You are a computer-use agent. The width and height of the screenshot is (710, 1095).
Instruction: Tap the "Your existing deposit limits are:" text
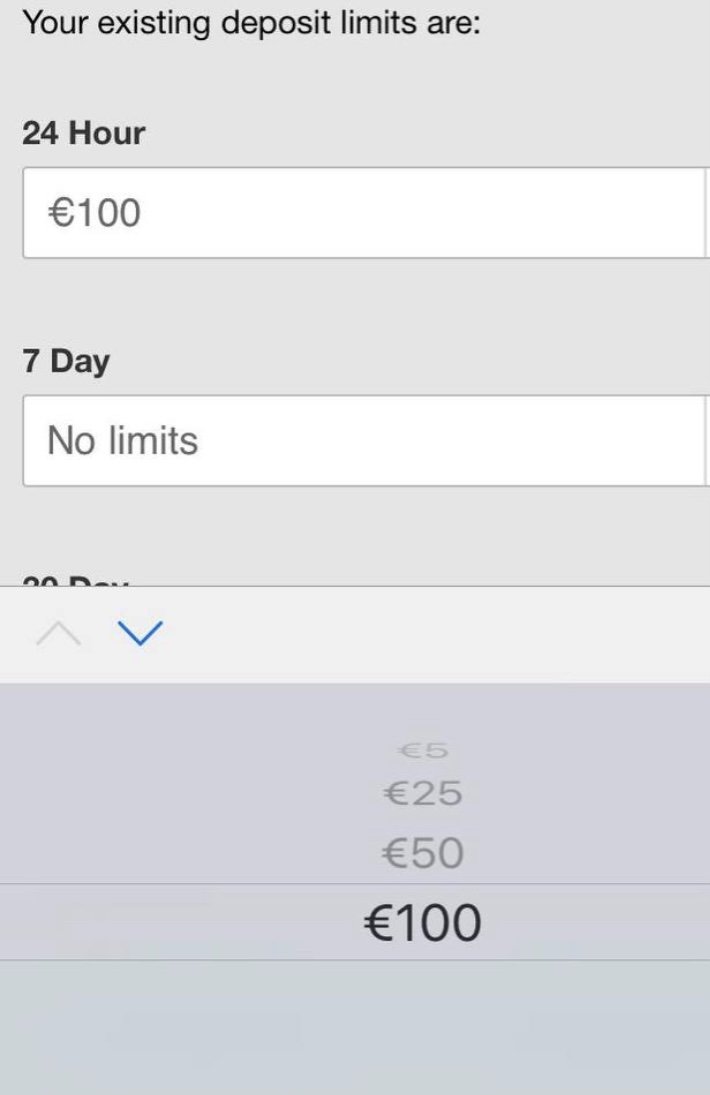(251, 22)
